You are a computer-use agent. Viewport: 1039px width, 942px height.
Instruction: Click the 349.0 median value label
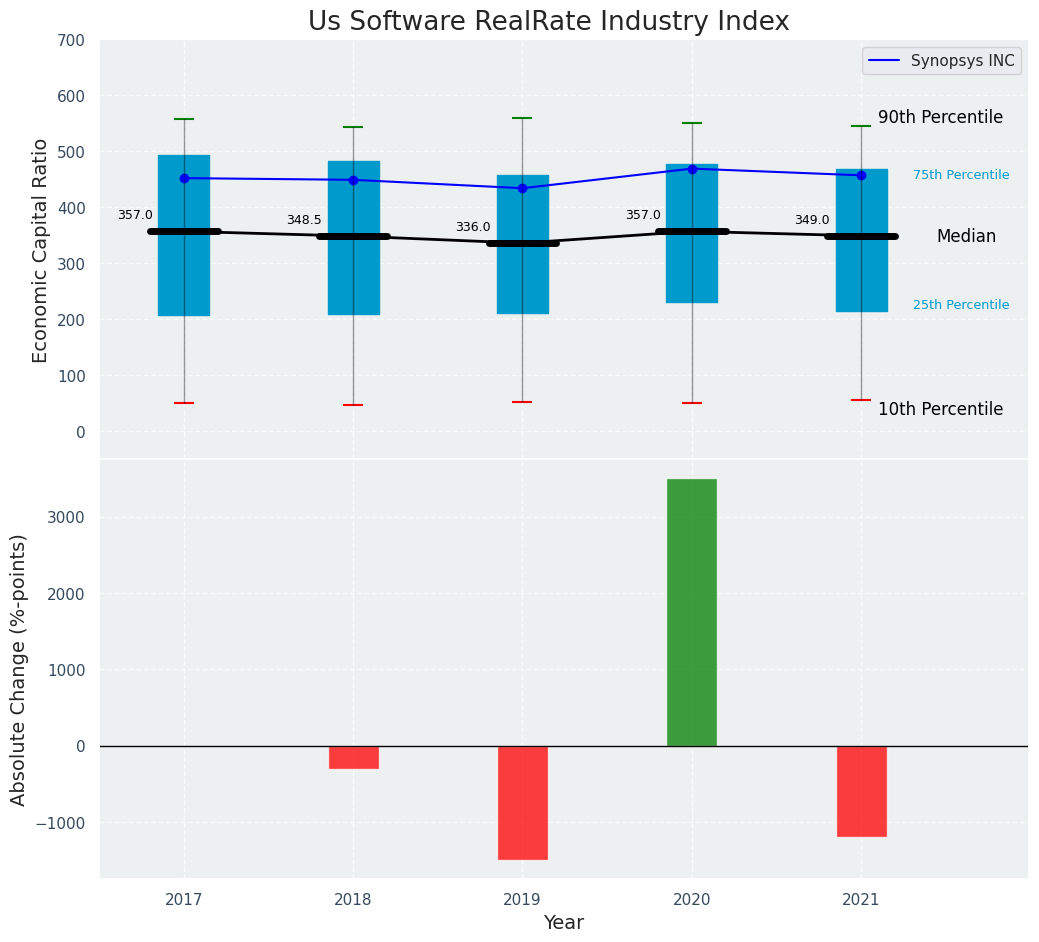click(x=812, y=220)
